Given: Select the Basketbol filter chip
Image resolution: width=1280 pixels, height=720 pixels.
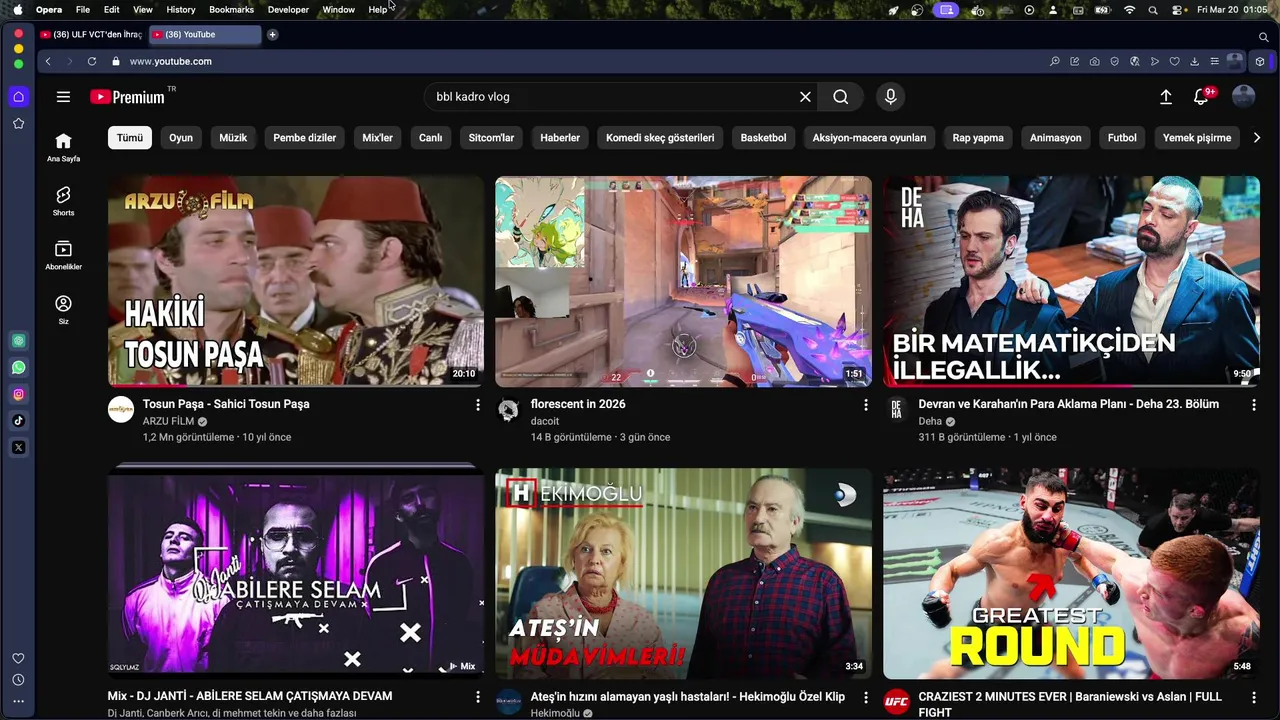Looking at the screenshot, I should point(763,138).
